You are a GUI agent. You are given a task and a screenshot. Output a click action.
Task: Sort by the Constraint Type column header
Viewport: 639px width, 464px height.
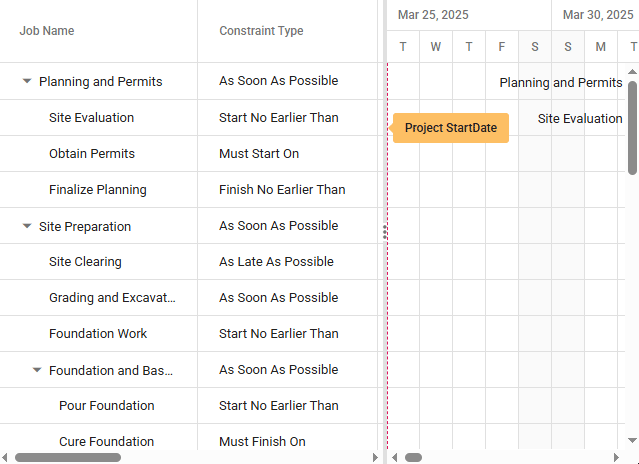click(261, 31)
